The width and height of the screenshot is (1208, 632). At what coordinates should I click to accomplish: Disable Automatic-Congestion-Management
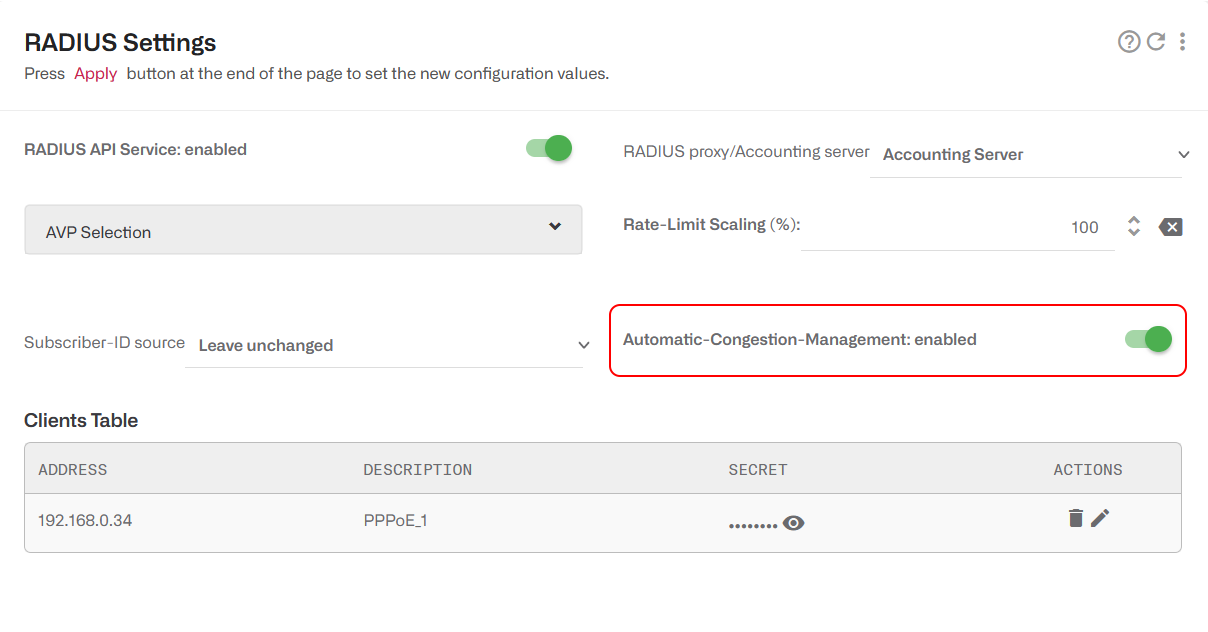[1147, 339]
